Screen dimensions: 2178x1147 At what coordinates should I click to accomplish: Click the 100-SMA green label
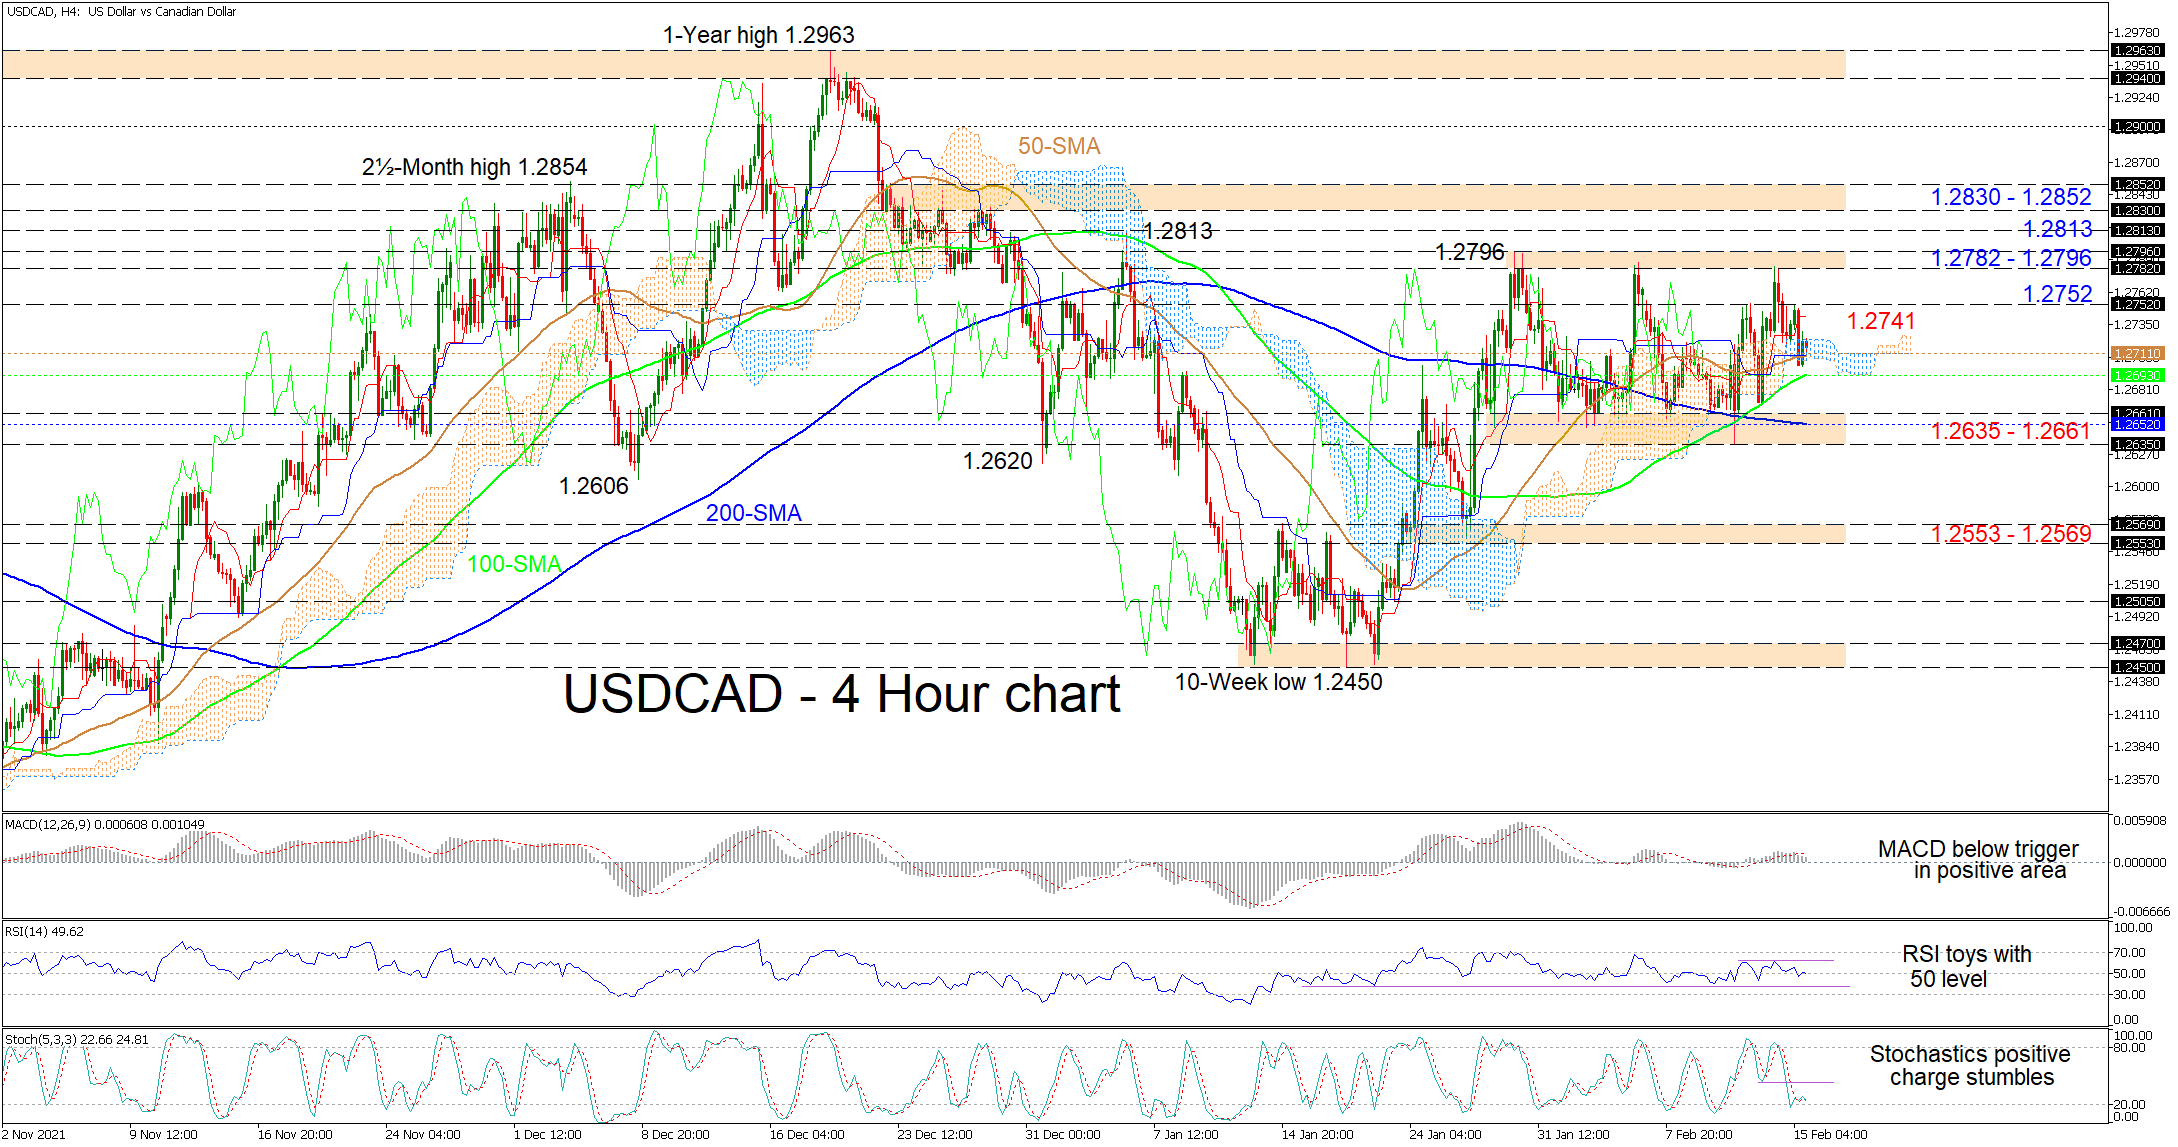pos(514,564)
